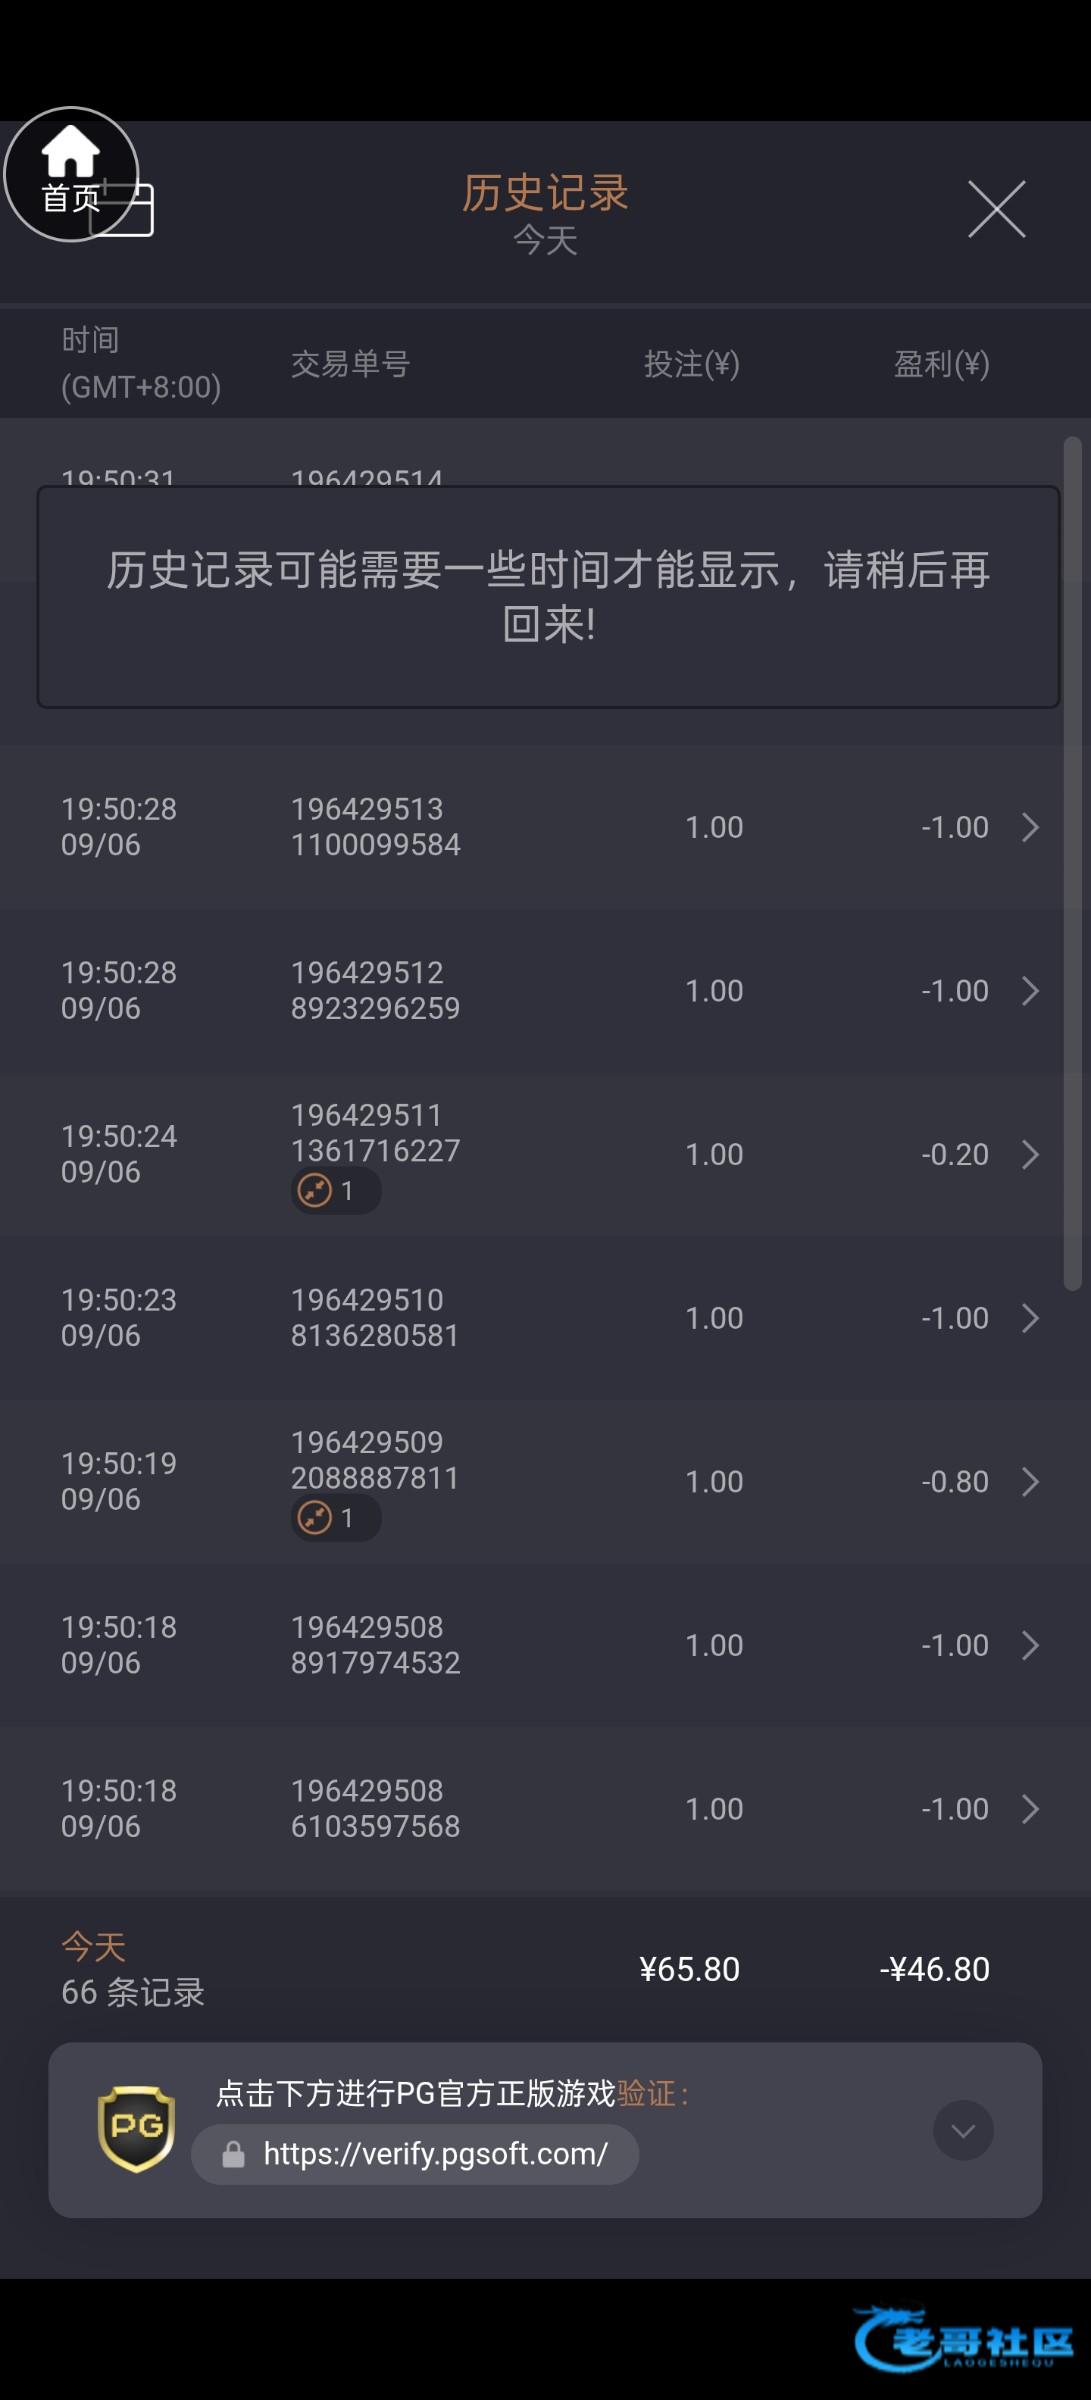Tap the home 首页 floating button

click(x=71, y=174)
